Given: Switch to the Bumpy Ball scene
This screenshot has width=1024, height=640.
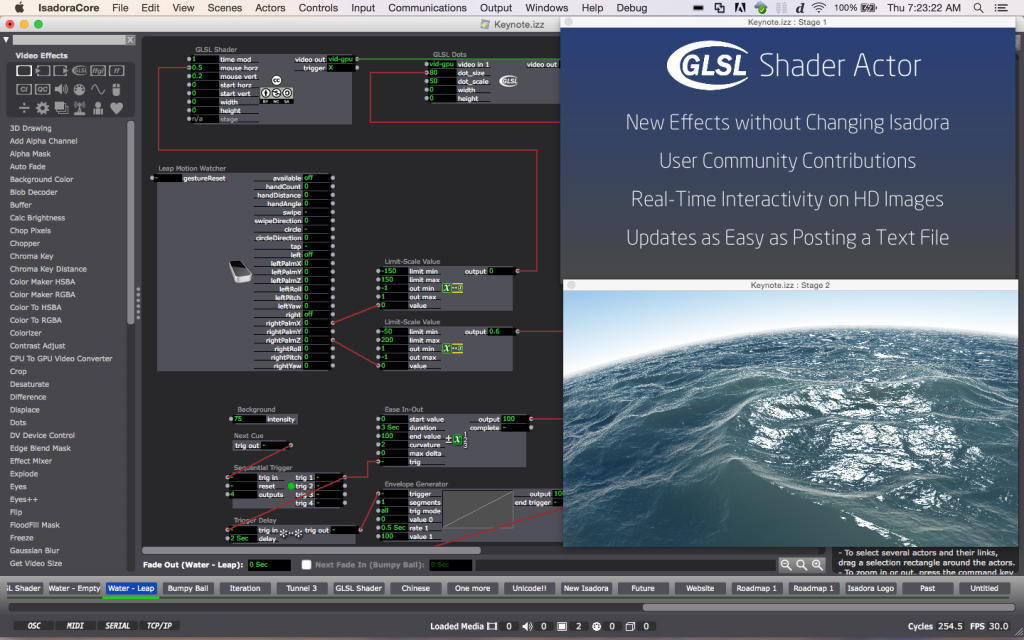Looking at the screenshot, I should click(x=187, y=588).
